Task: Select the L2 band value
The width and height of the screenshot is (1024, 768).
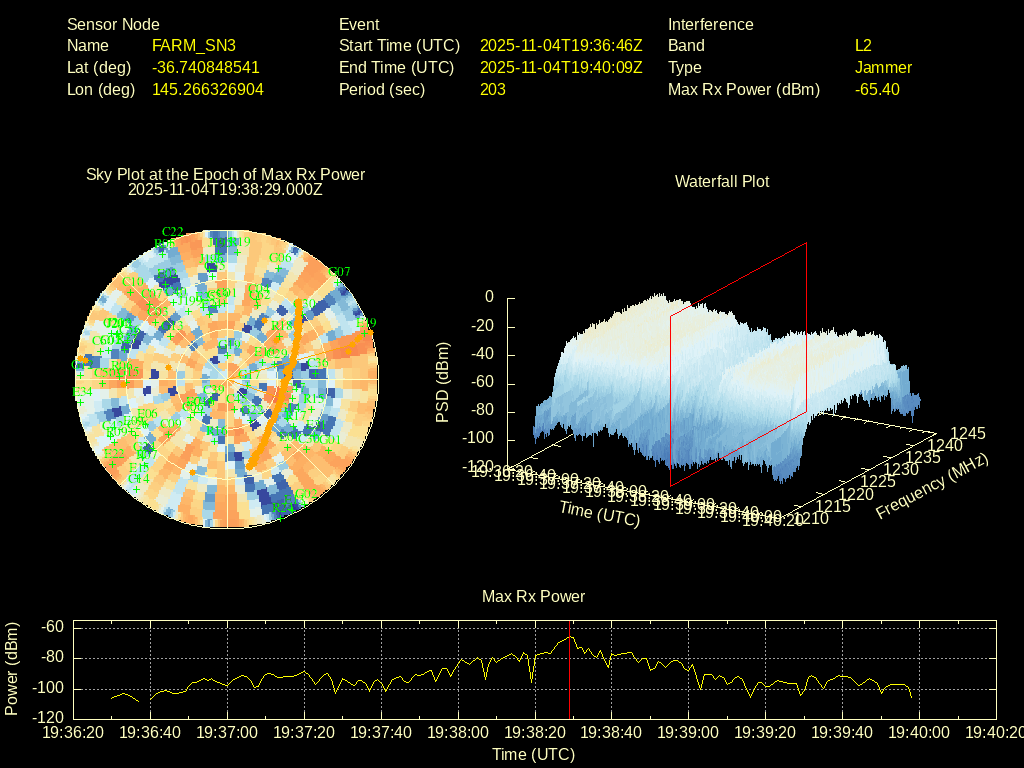Action: click(863, 45)
